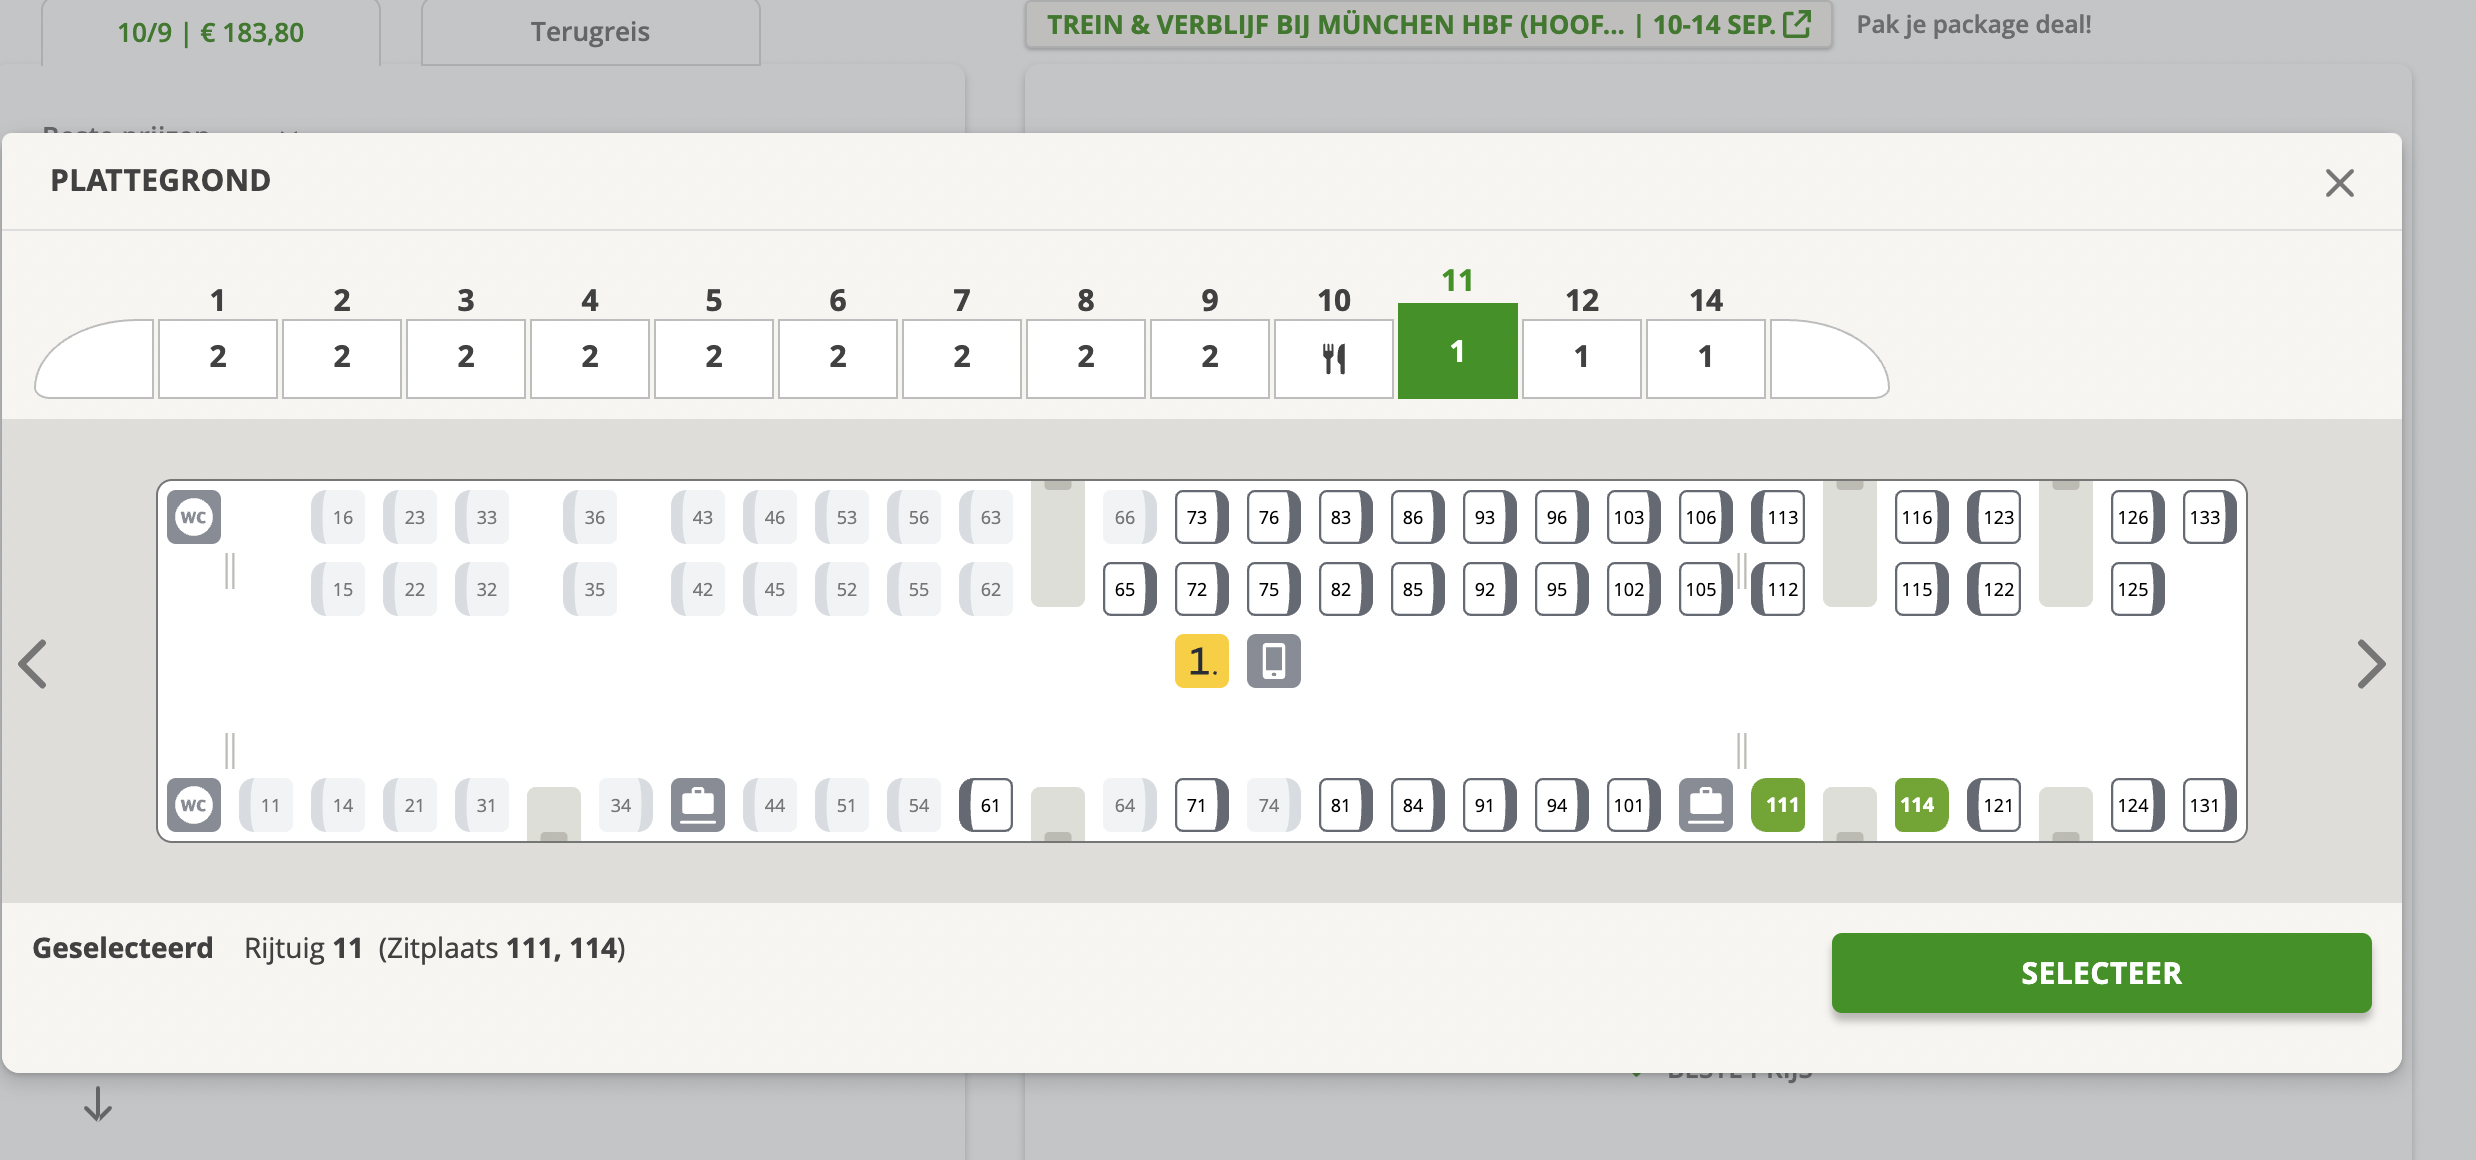2476x1160 pixels.
Task: Click the bottom WC toilet icon
Action: coord(193,805)
